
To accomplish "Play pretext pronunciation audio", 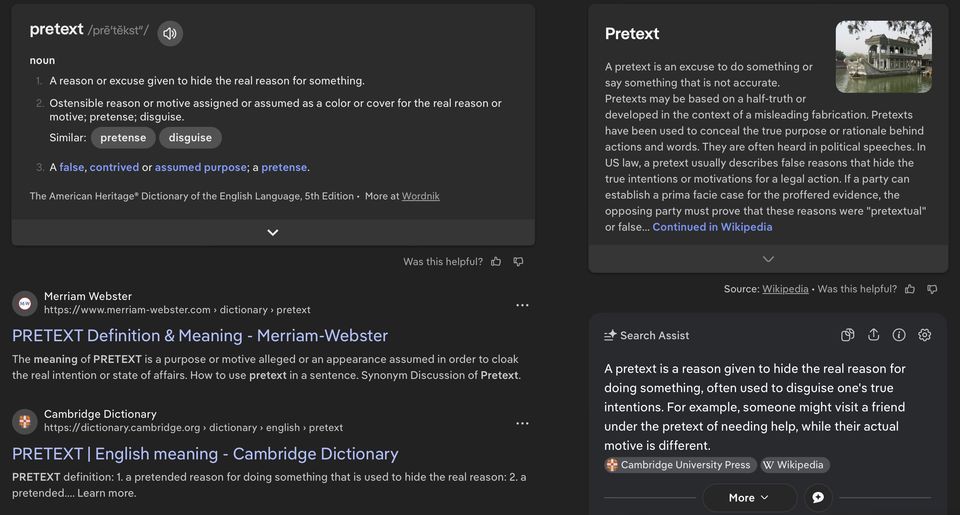I will click(x=170, y=33).
